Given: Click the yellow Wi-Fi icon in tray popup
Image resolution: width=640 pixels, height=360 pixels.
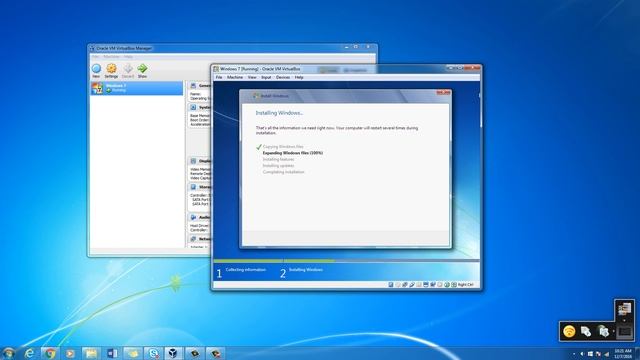Looking at the screenshot, I should pos(569,331).
